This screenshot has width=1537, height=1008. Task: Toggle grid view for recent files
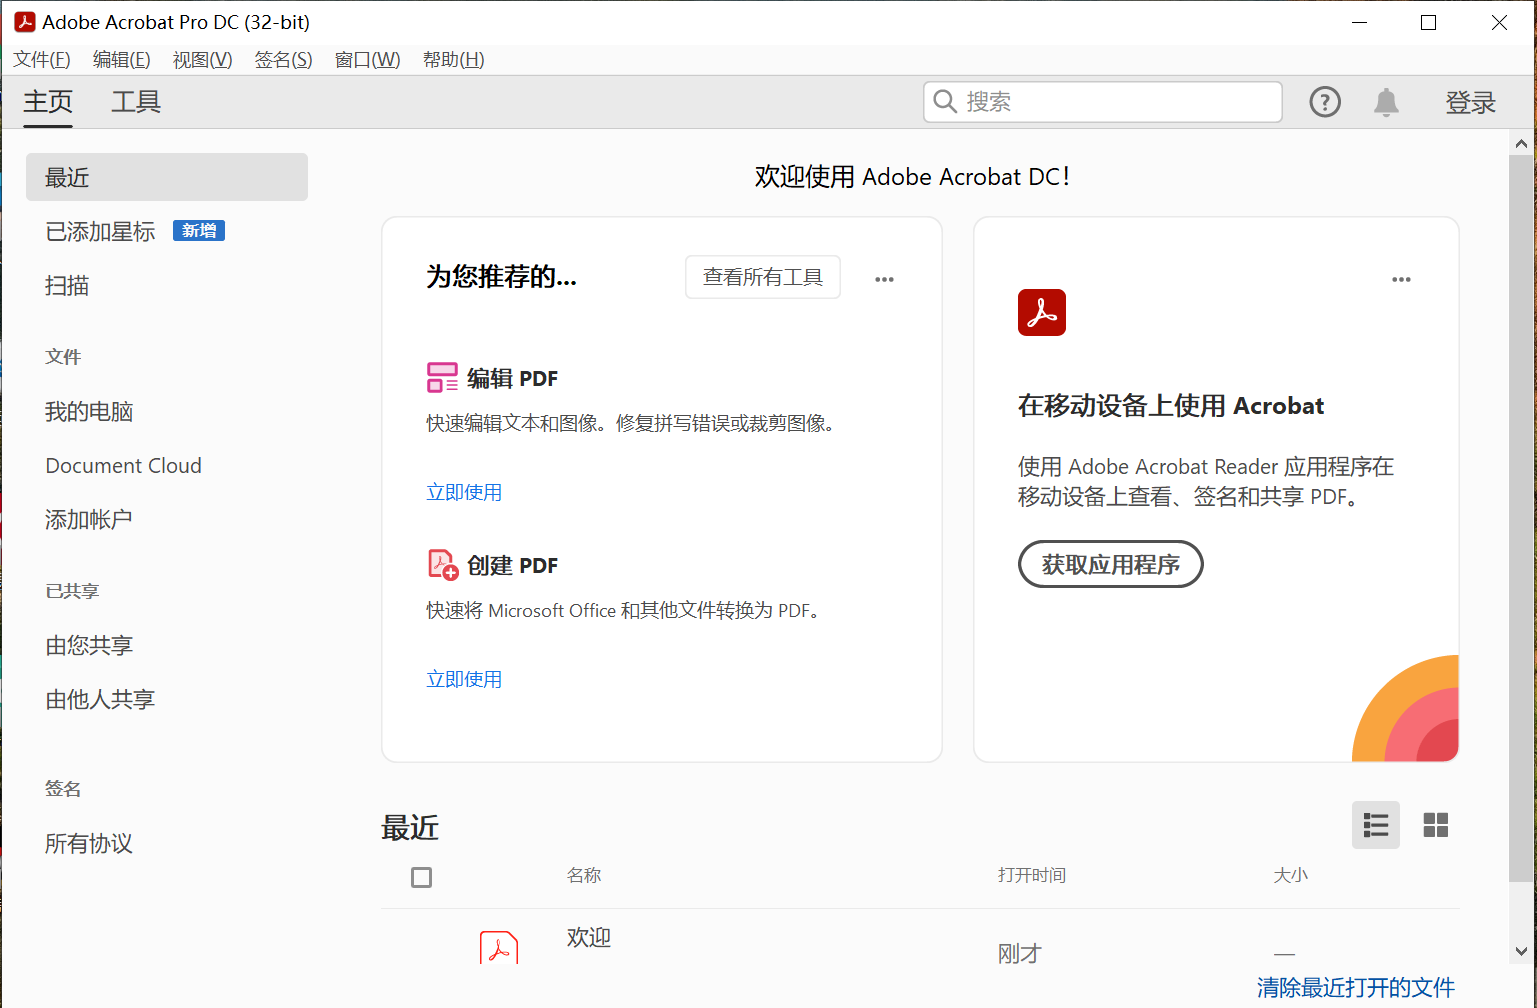click(x=1436, y=825)
